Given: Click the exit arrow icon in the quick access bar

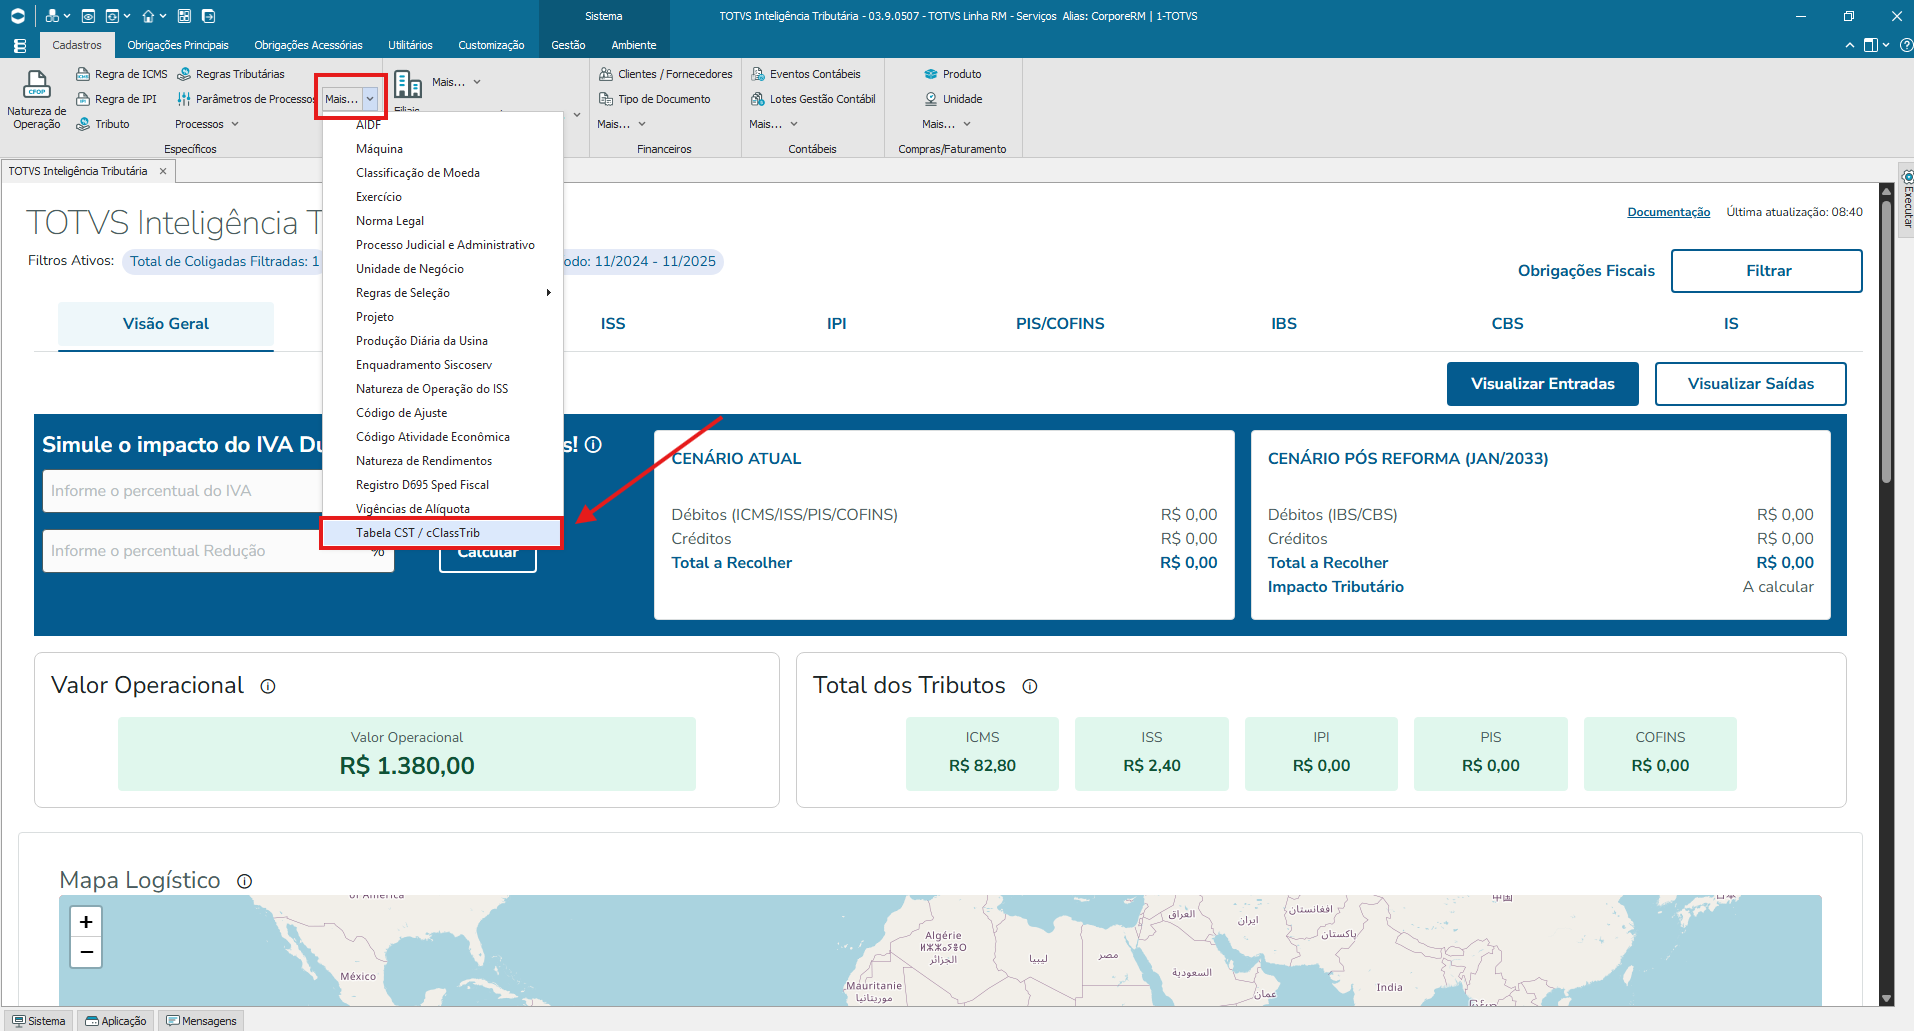Looking at the screenshot, I should [208, 16].
